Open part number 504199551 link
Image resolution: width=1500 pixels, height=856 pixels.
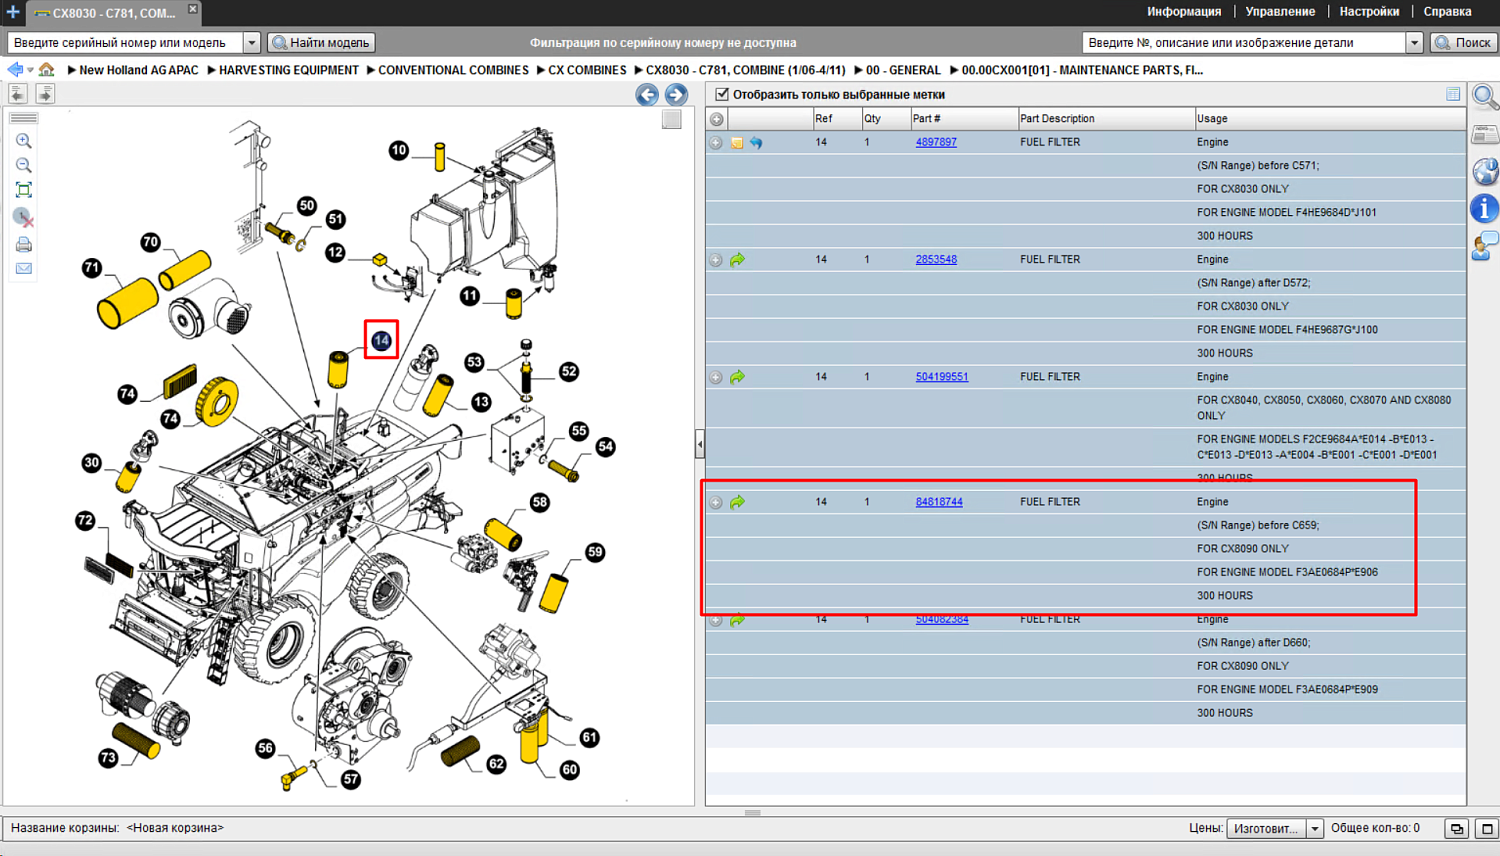942,377
